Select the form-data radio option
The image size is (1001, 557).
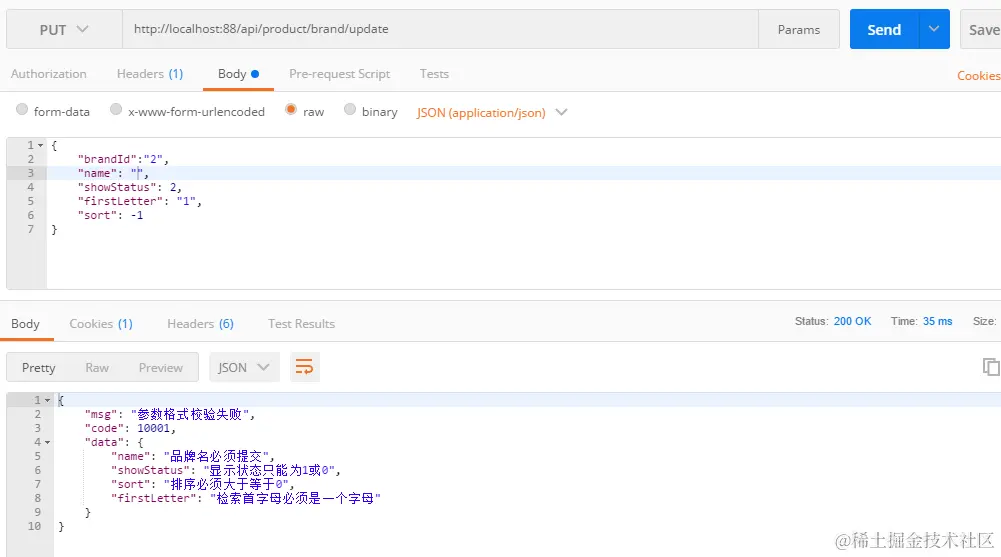coord(22,110)
